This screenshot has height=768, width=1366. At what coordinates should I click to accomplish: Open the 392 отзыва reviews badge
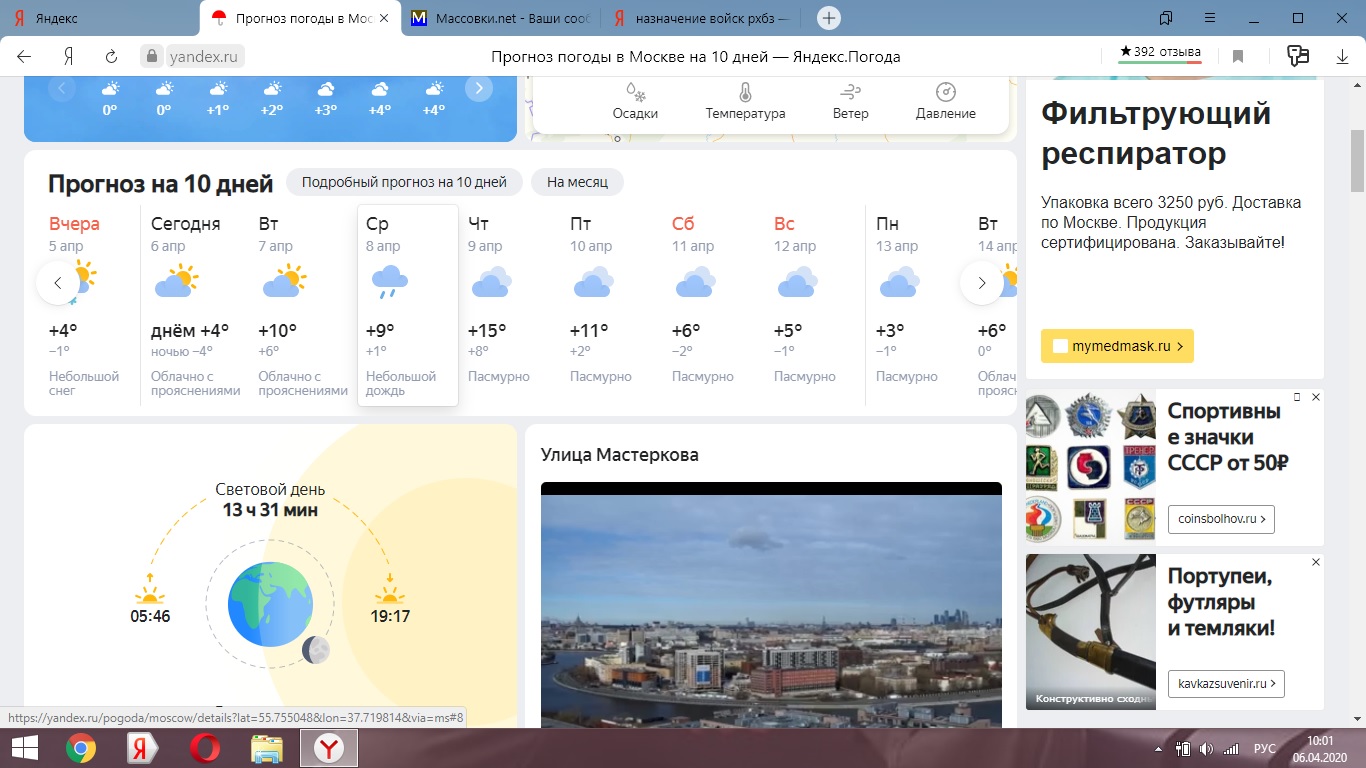[1161, 53]
